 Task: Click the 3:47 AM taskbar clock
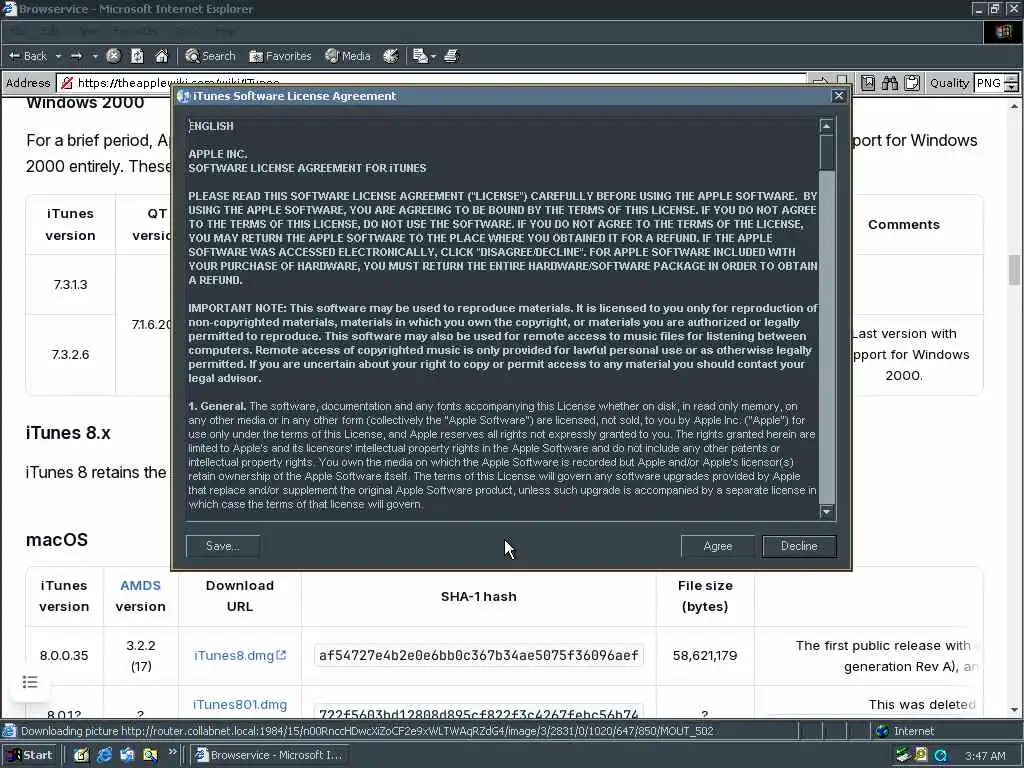pos(985,756)
